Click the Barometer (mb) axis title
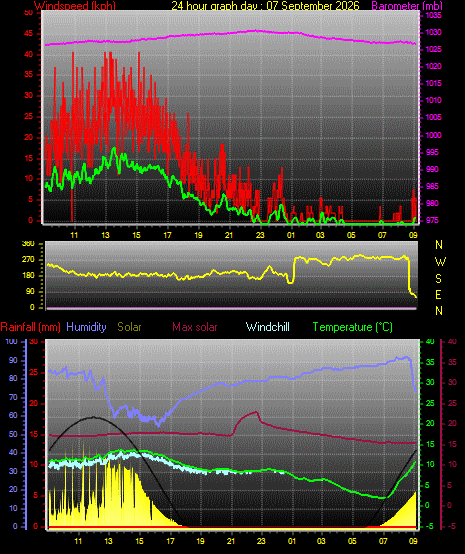Image resolution: width=465 pixels, height=554 pixels. (x=407, y=6)
